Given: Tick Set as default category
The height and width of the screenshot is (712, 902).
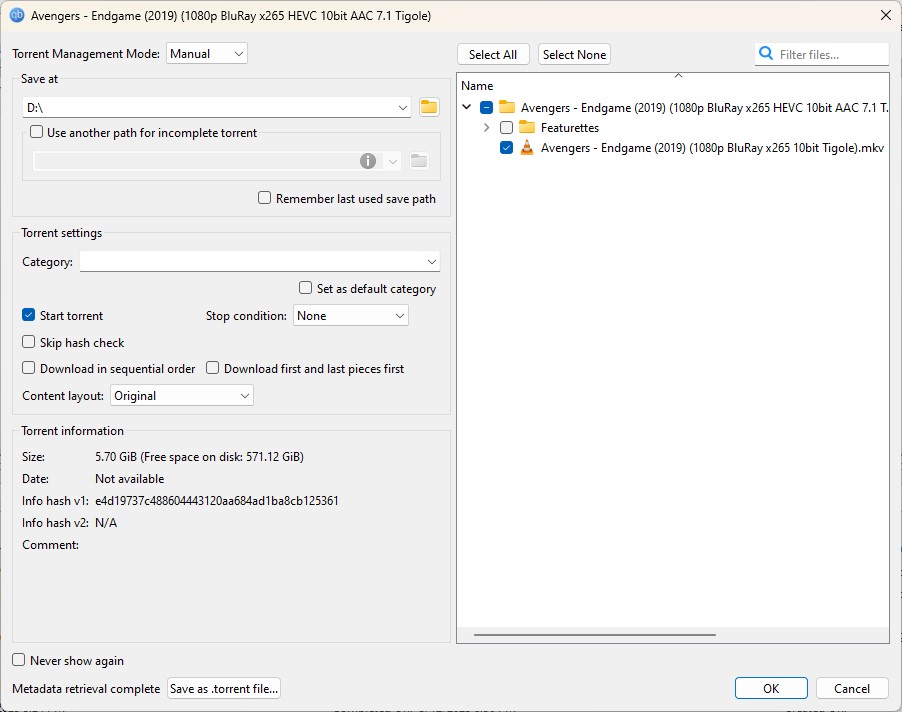Looking at the screenshot, I should (x=305, y=288).
